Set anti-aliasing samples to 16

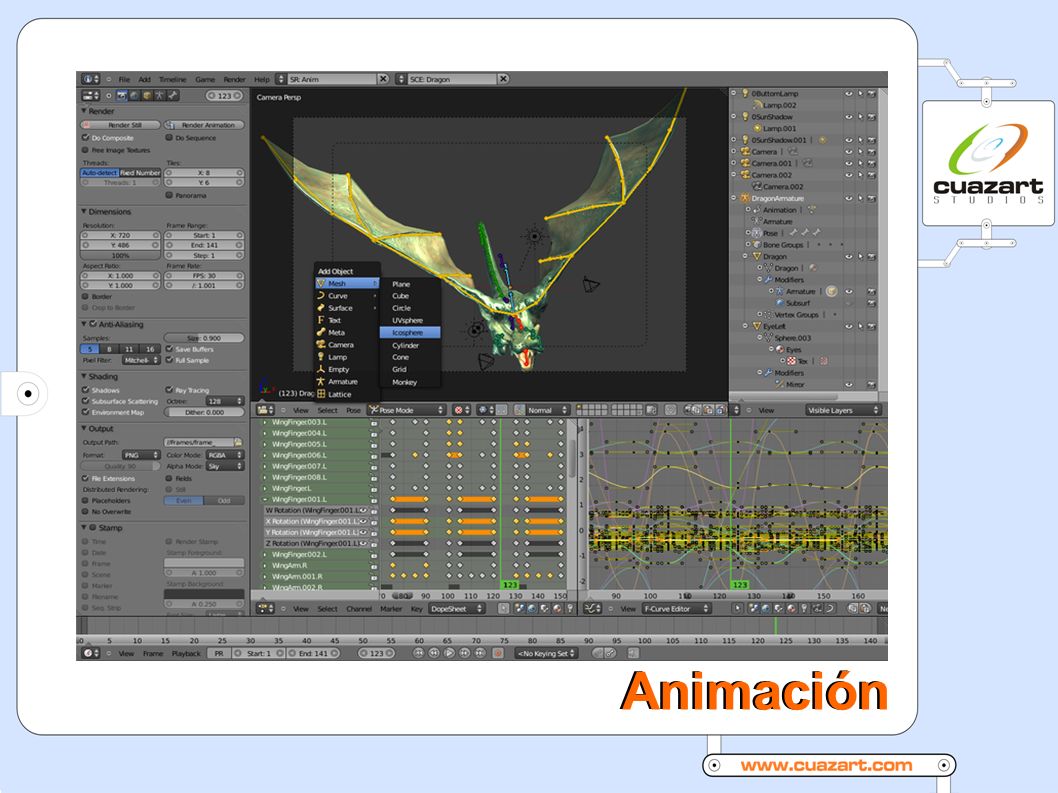(x=150, y=349)
